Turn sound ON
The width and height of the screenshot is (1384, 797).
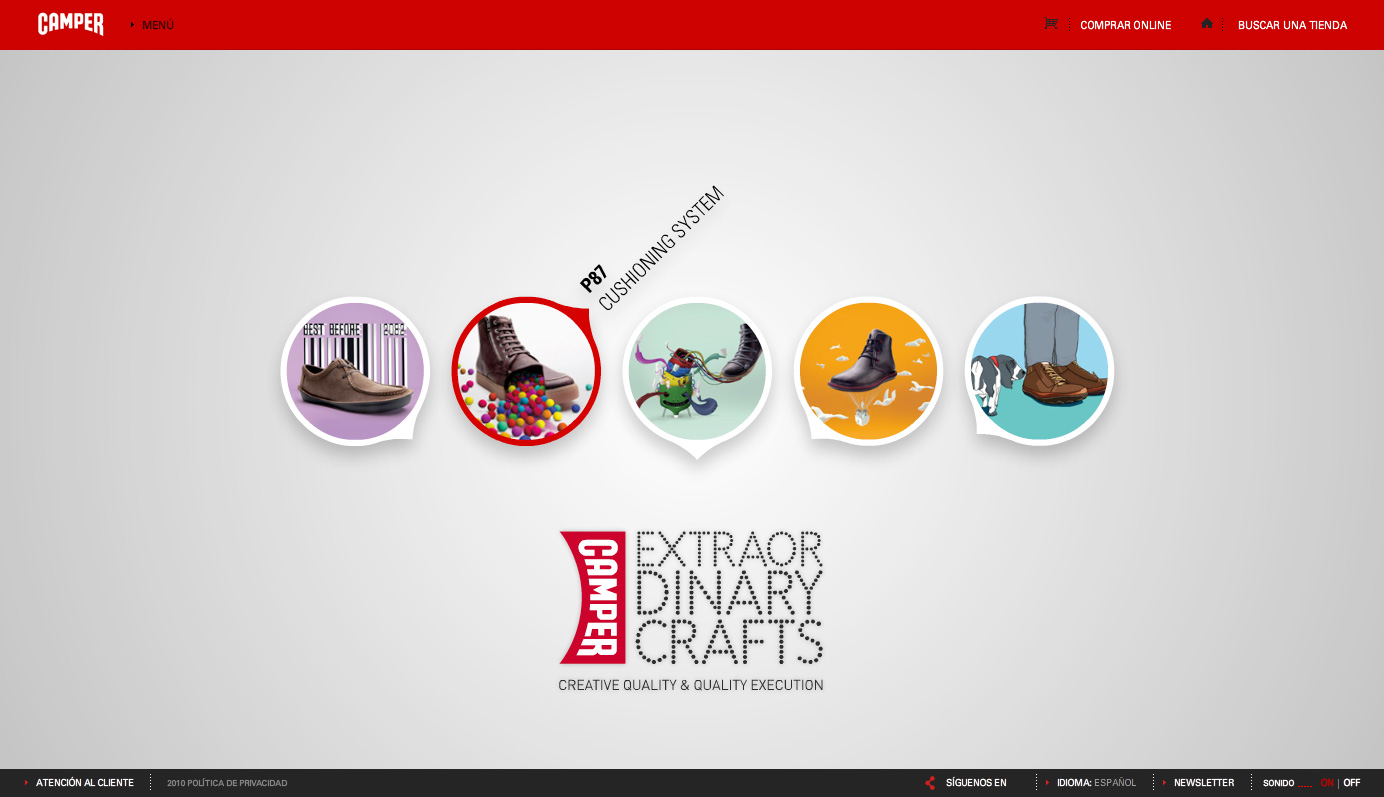[x=1327, y=783]
